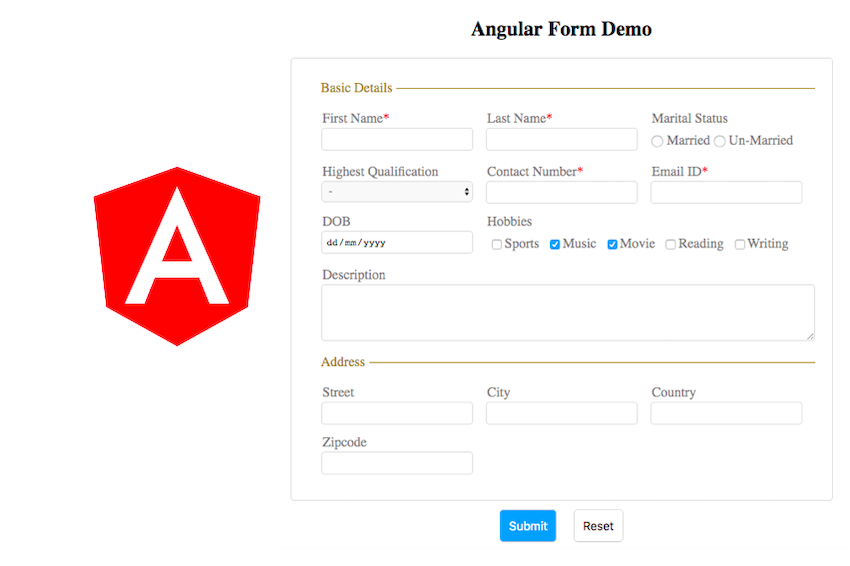The height and width of the screenshot is (566, 850).
Task: Click the 'Last Name' label text
Action: [x=516, y=118]
